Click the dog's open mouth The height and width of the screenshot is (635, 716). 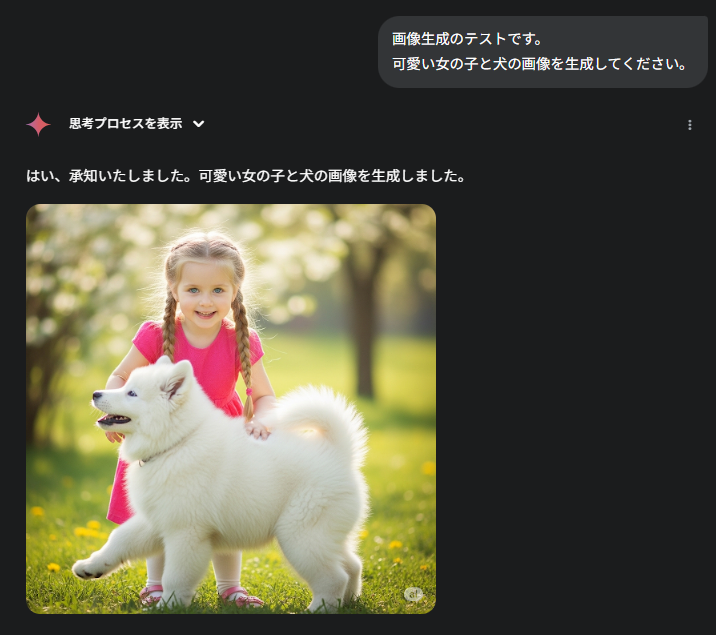(114, 419)
